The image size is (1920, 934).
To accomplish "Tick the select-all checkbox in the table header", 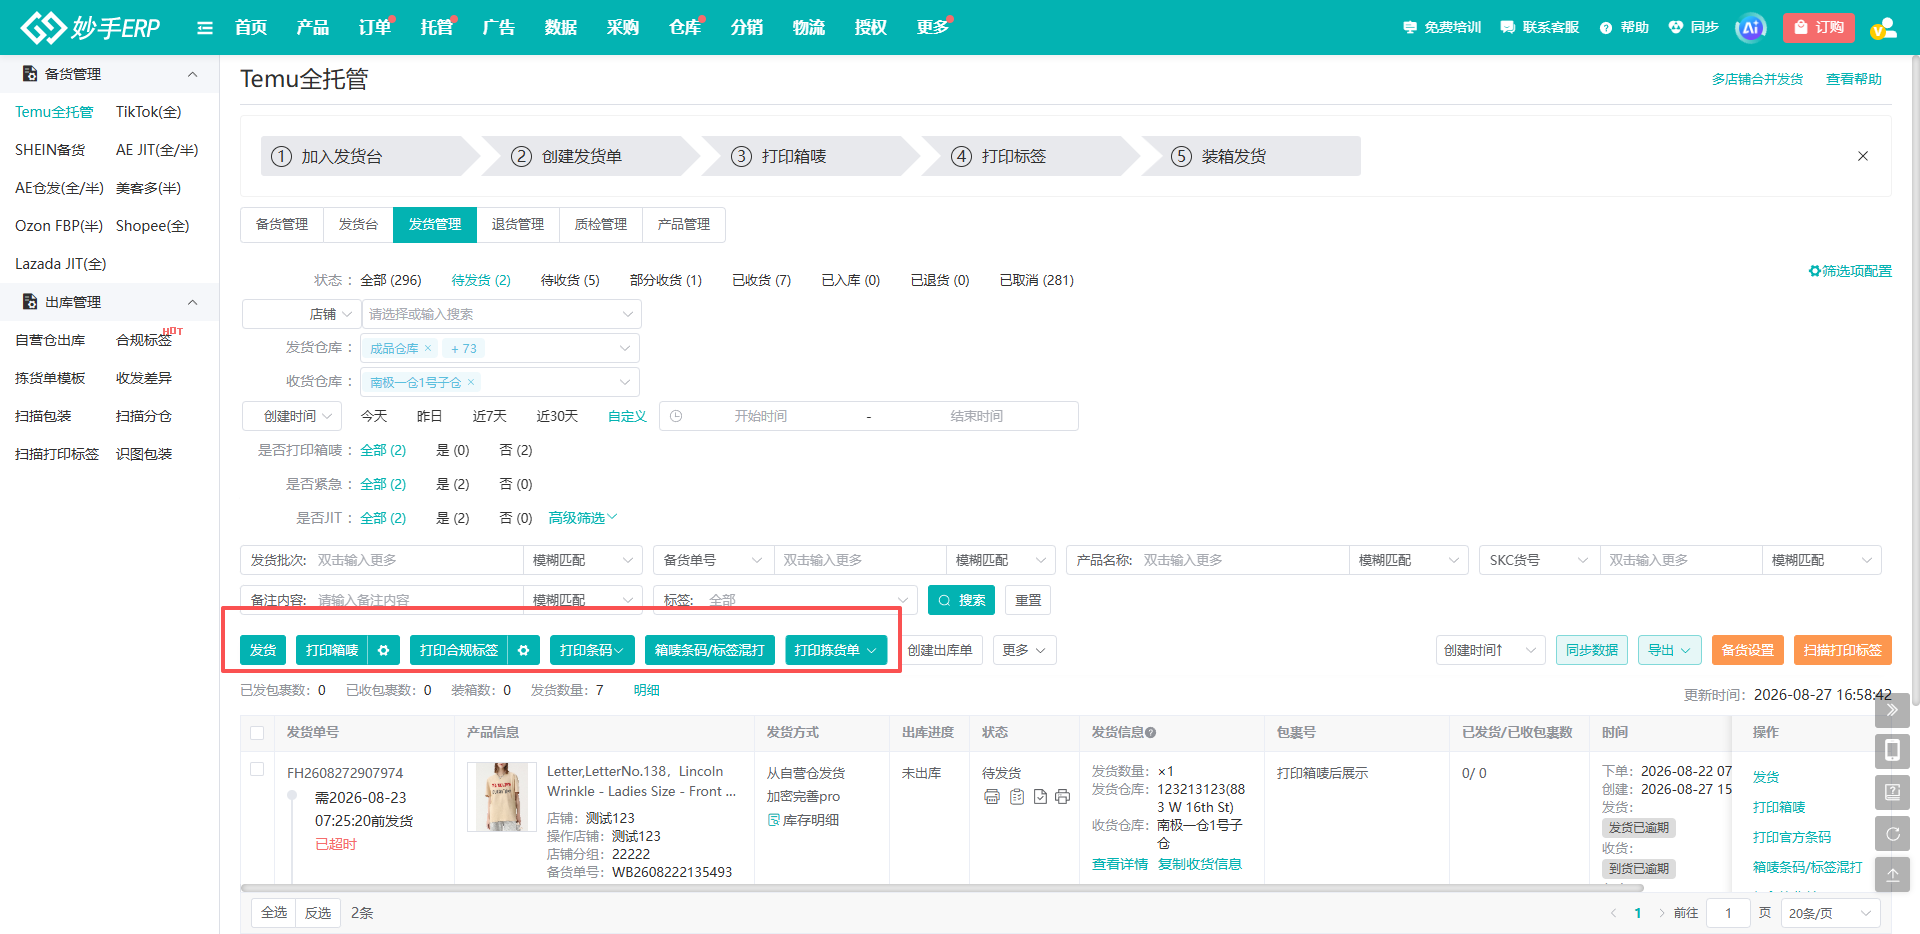I will (257, 733).
